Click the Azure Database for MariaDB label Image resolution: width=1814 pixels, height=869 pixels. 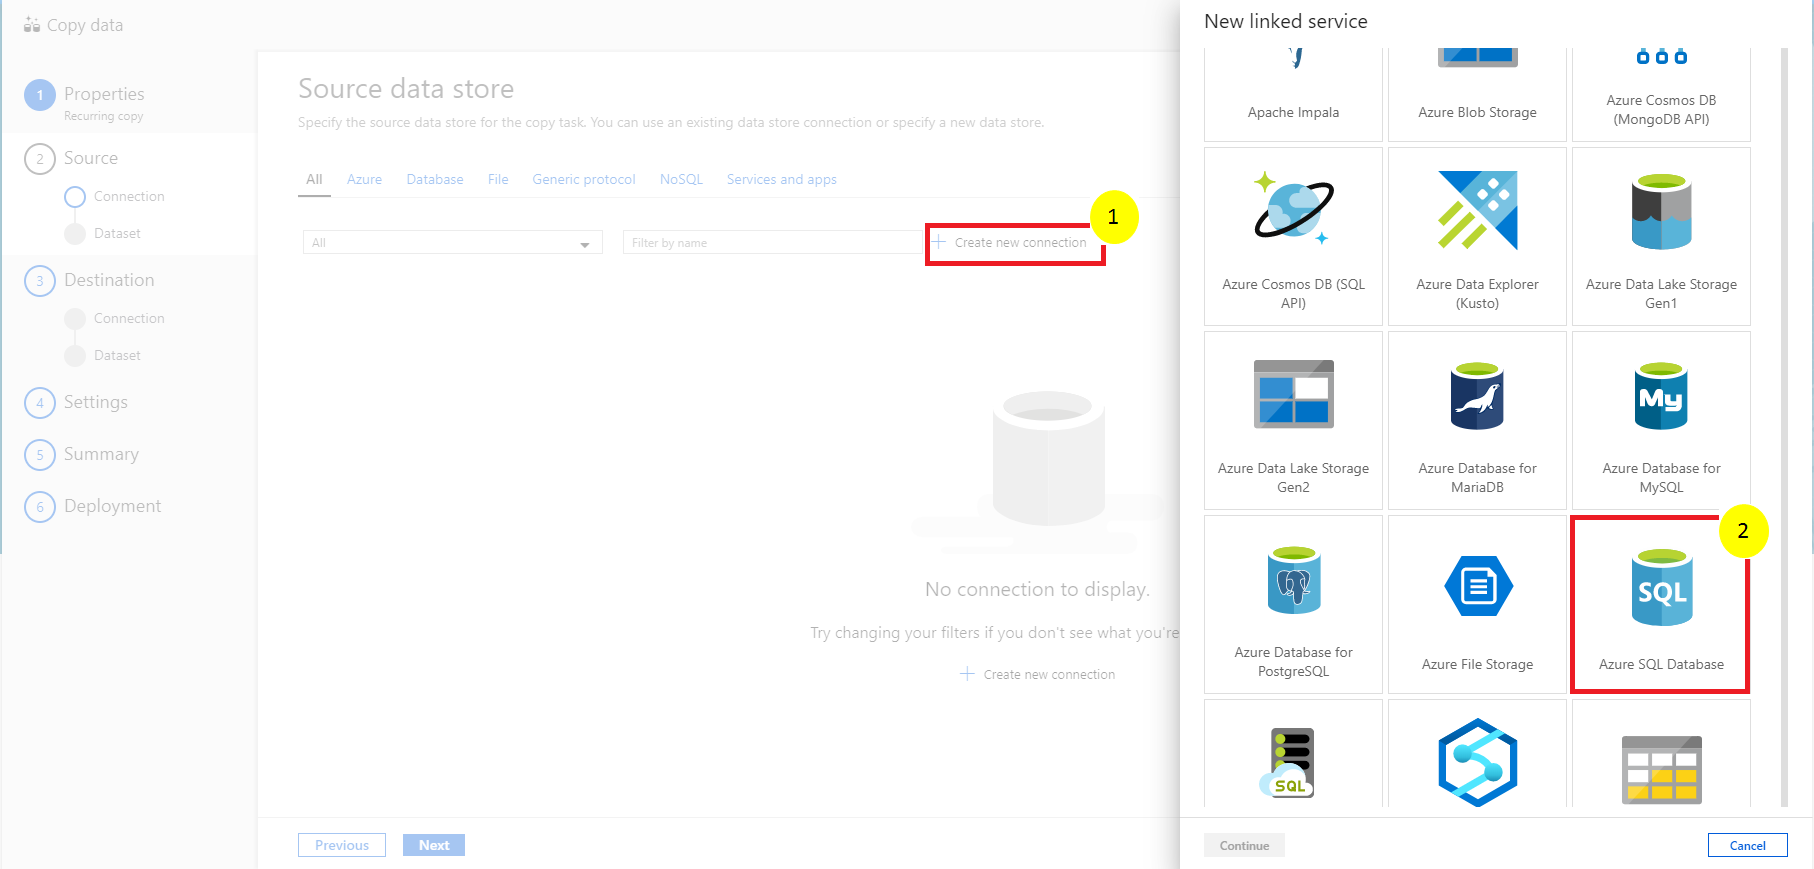[1477, 477]
